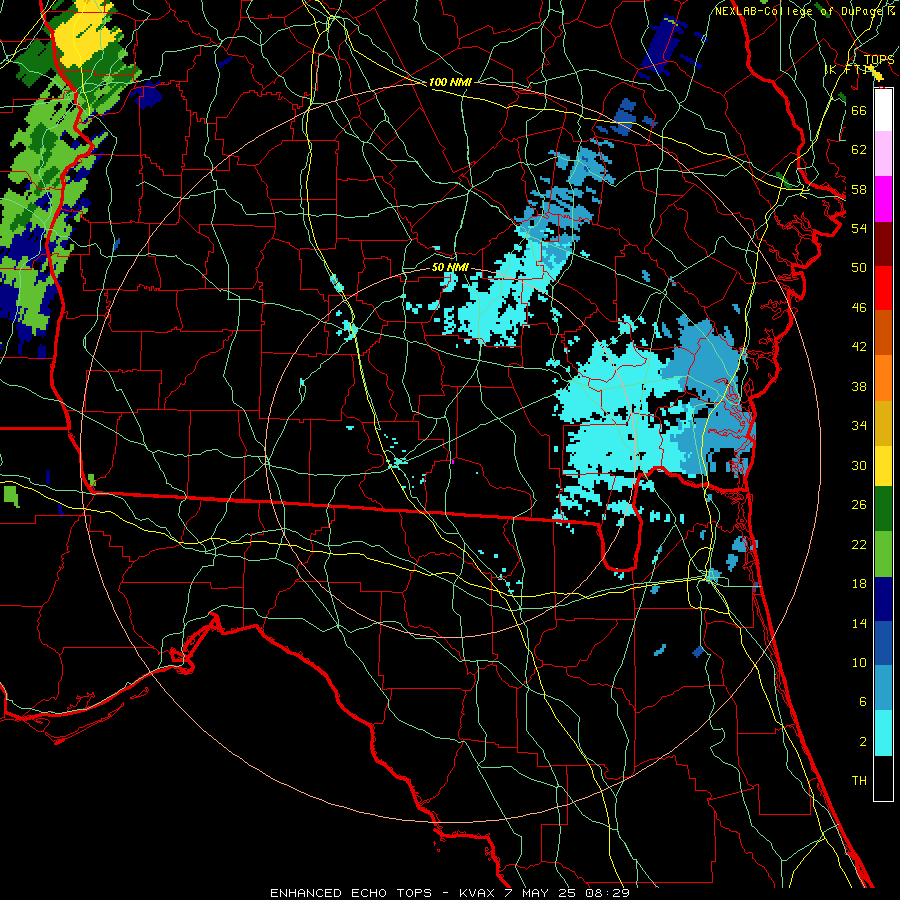Image resolution: width=900 pixels, height=900 pixels.
Task: Click the light pink legend swatch
Action: (x=883, y=154)
